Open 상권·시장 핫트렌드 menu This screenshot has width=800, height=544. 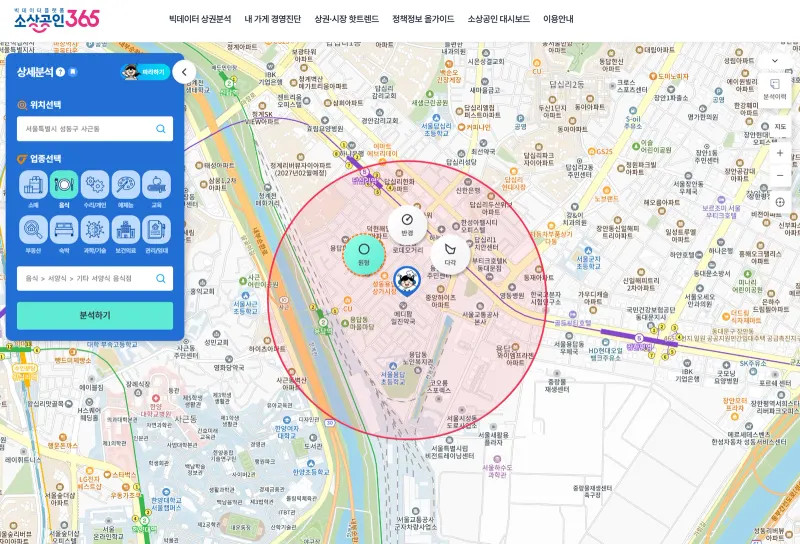tap(346, 19)
